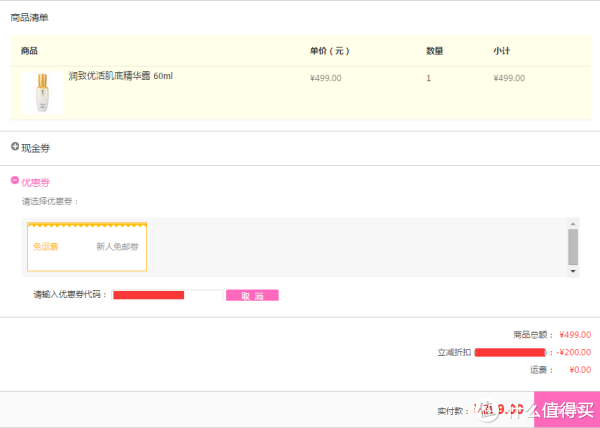Click the 商品总额 amount ¥499.00

pyautogui.click(x=575, y=335)
